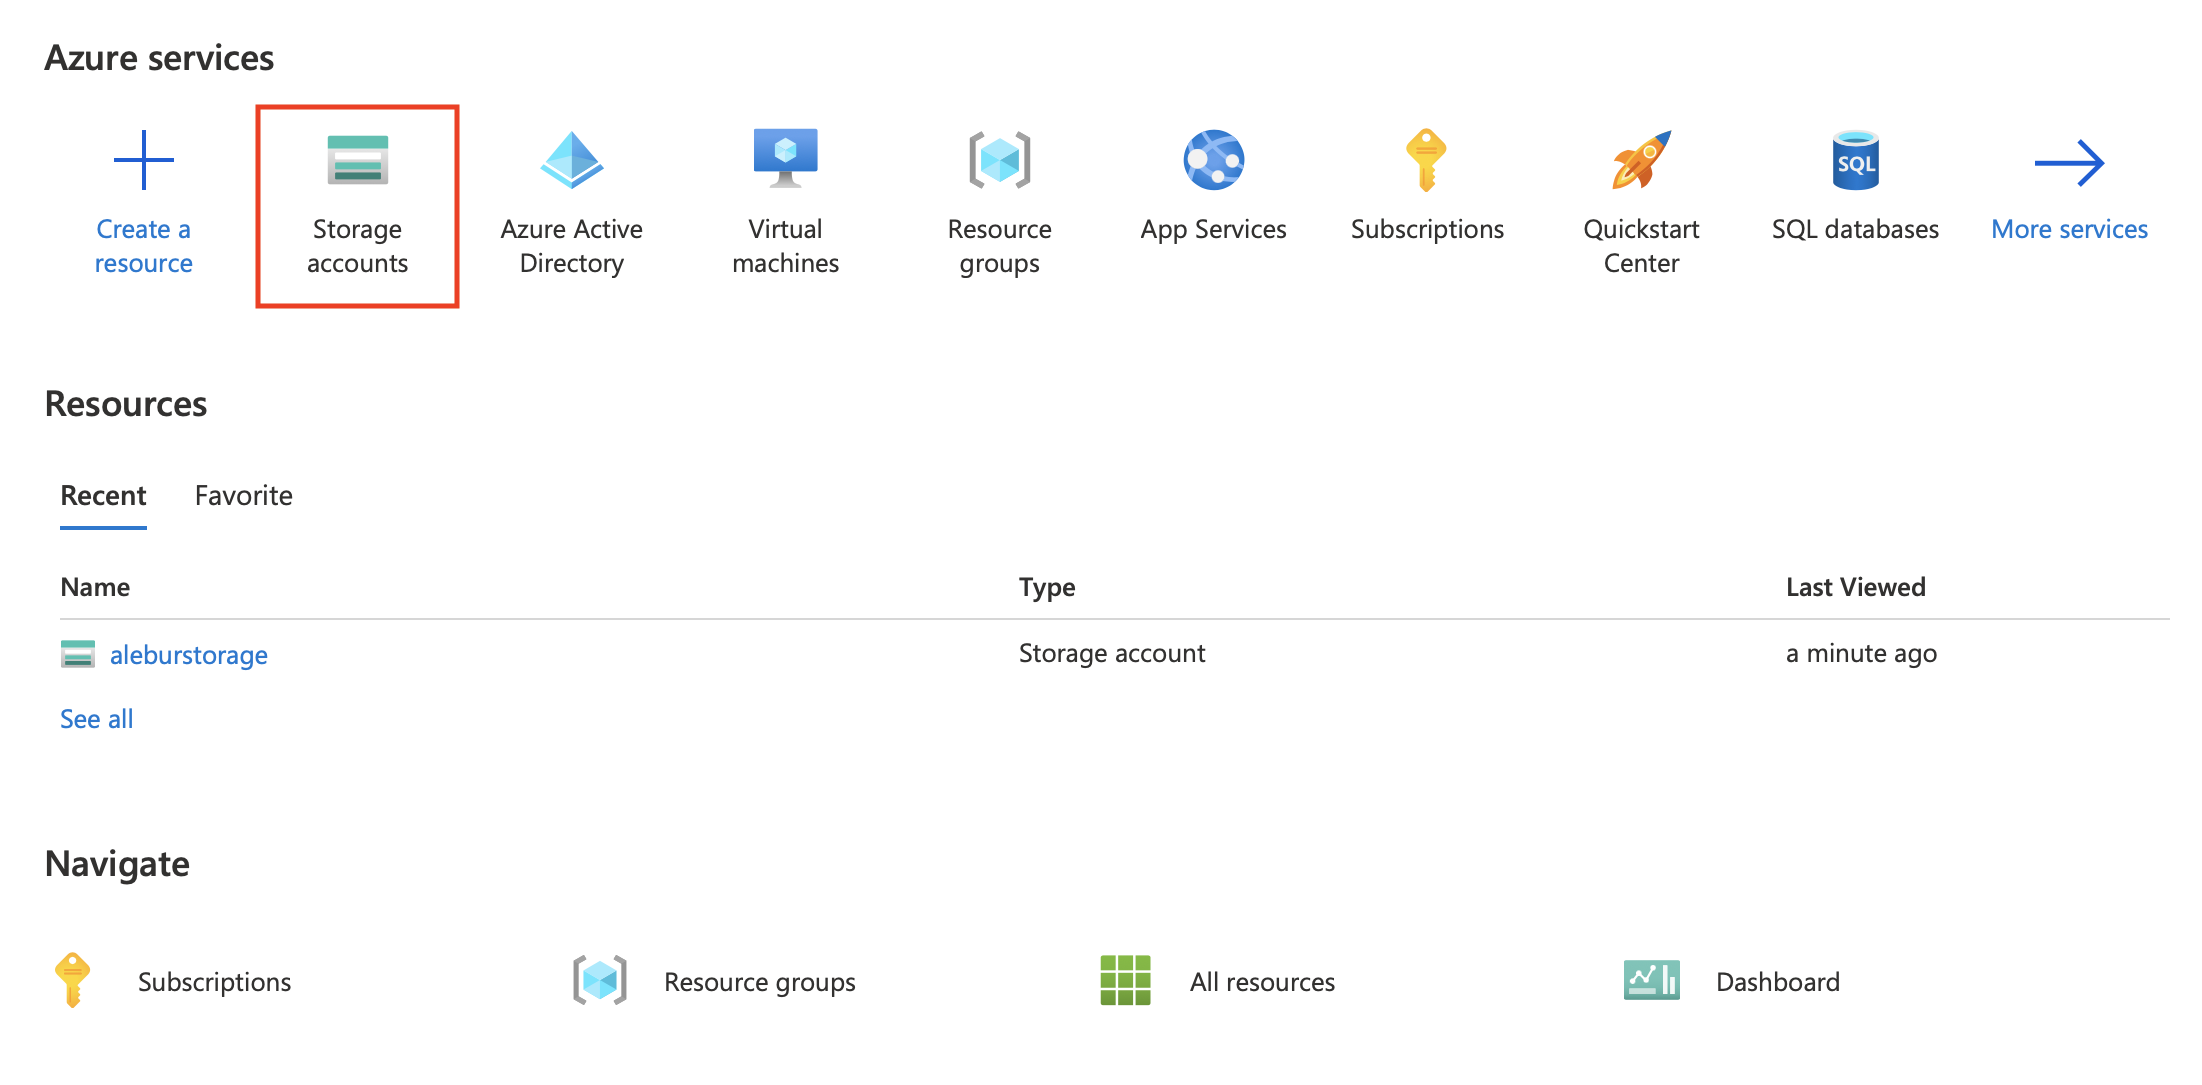Sort by the Last Viewed column header

(1855, 587)
